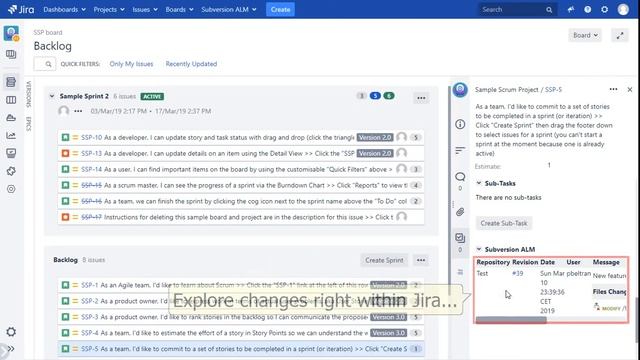Image resolution: width=640 pixels, height=360 pixels.
Task: Open Sample Sprint 2 more actions menu
Action: coord(421,98)
